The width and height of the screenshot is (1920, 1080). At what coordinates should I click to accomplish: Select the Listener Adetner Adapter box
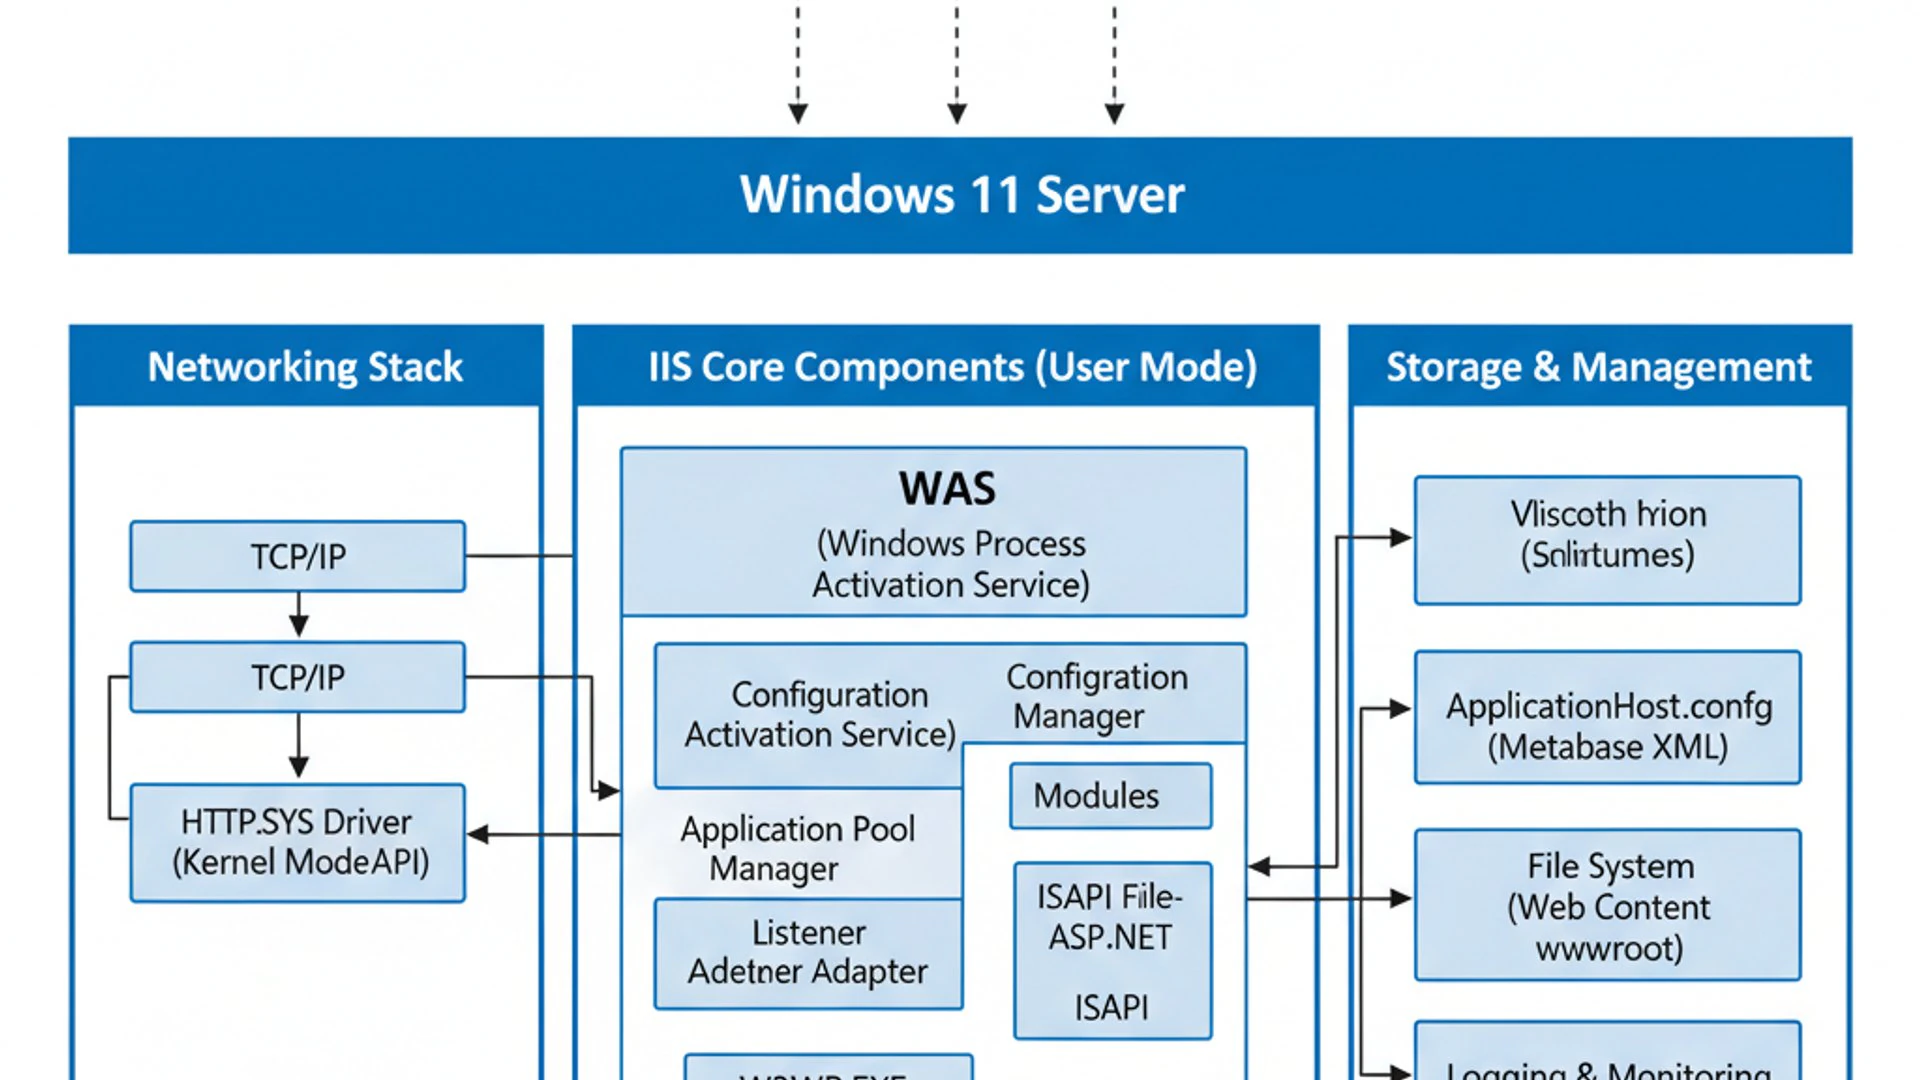809,953
